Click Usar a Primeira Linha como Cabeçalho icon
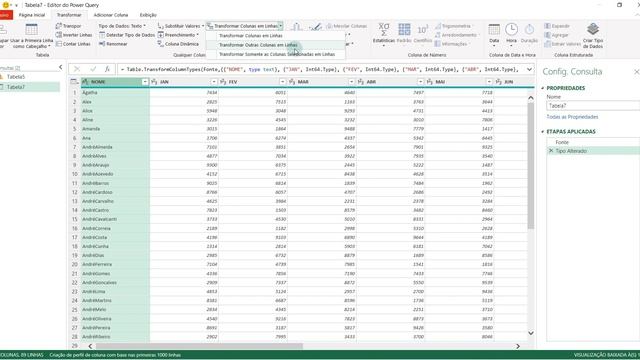The height and width of the screenshot is (360, 640). pos(31,29)
